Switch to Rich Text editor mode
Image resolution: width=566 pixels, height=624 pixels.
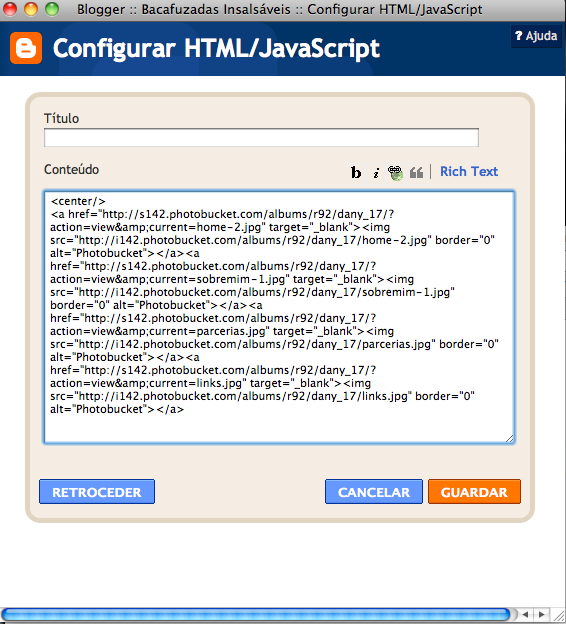coord(468,172)
